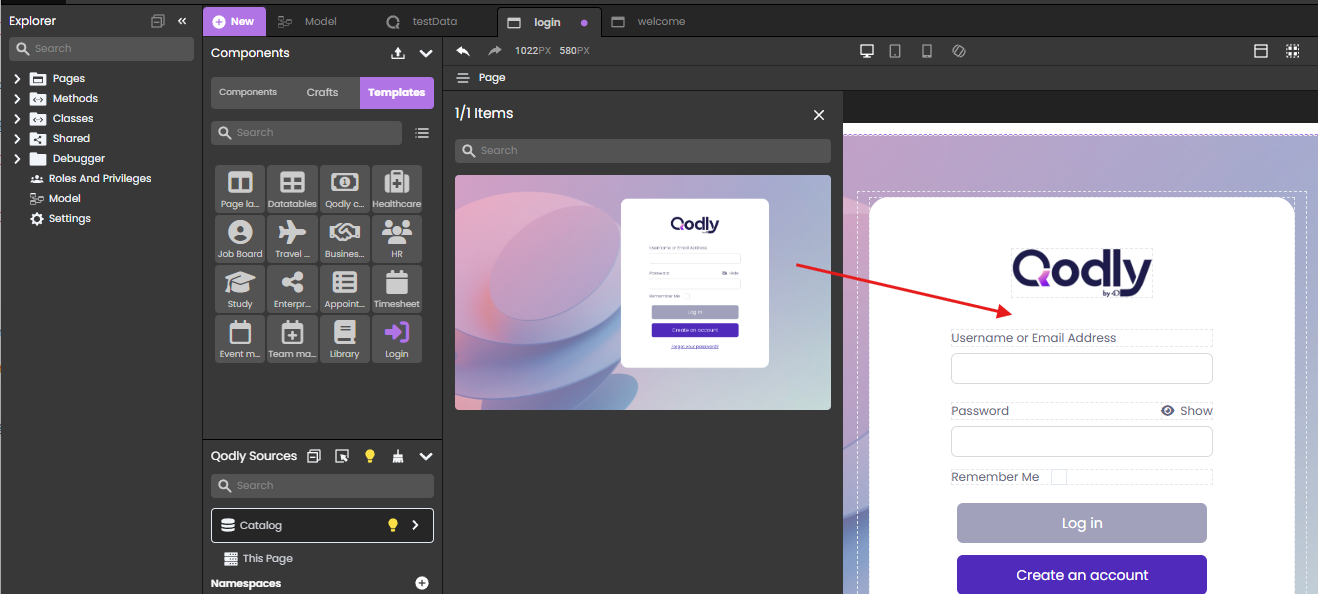The width and height of the screenshot is (1318, 594).
Task: Expand the Classes tree node
Action: tap(17, 119)
